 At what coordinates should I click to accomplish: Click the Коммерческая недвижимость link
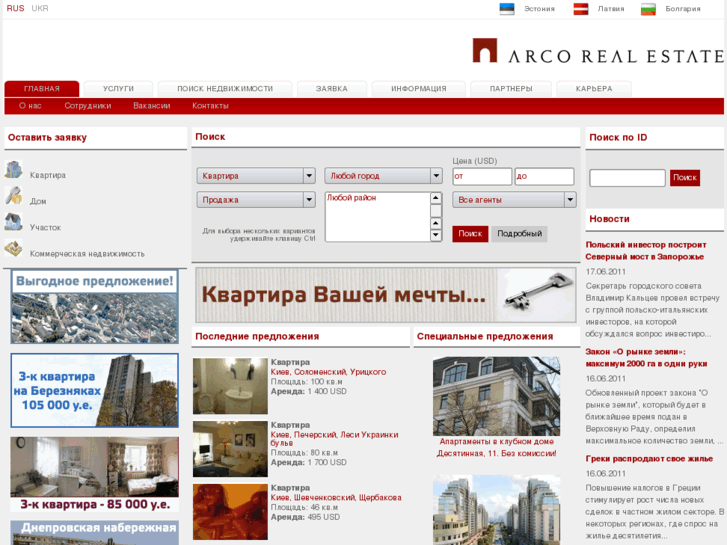pos(87,254)
